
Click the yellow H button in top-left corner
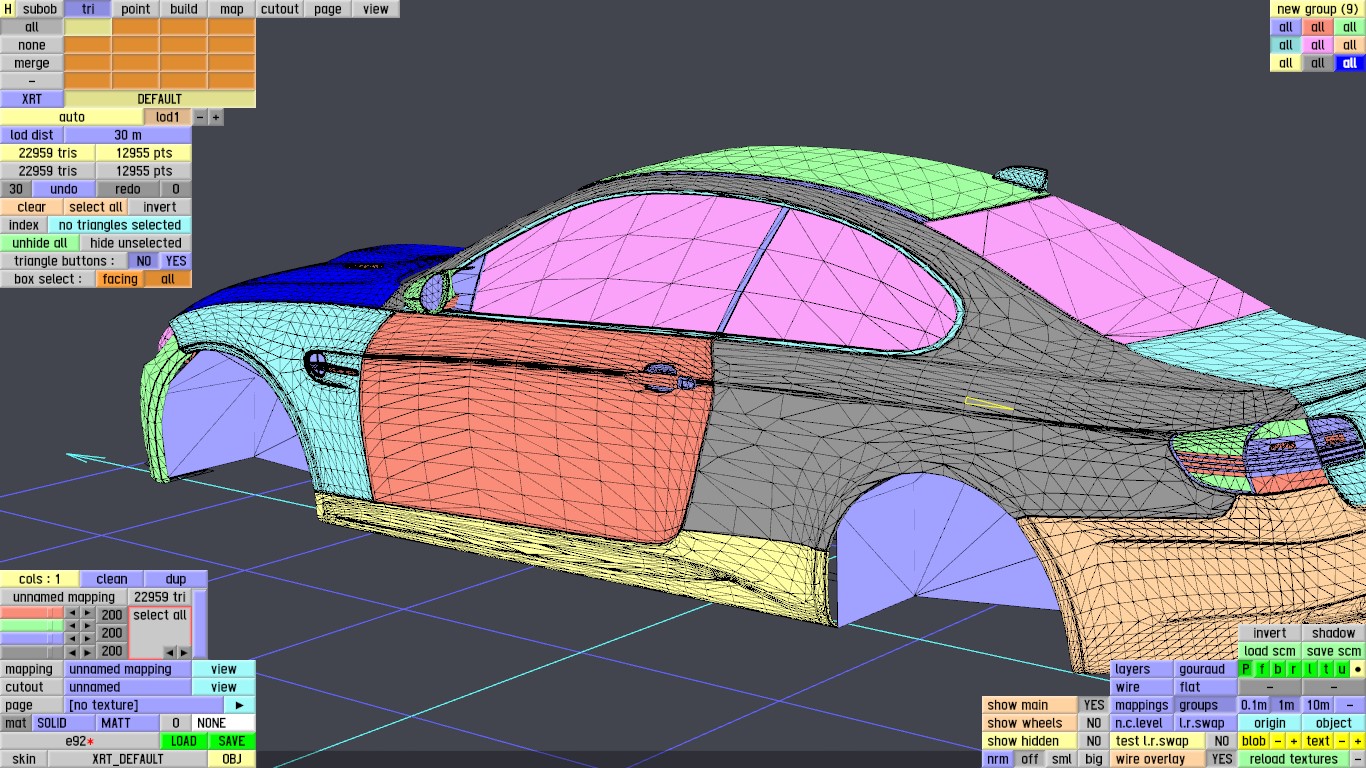(x=8, y=9)
